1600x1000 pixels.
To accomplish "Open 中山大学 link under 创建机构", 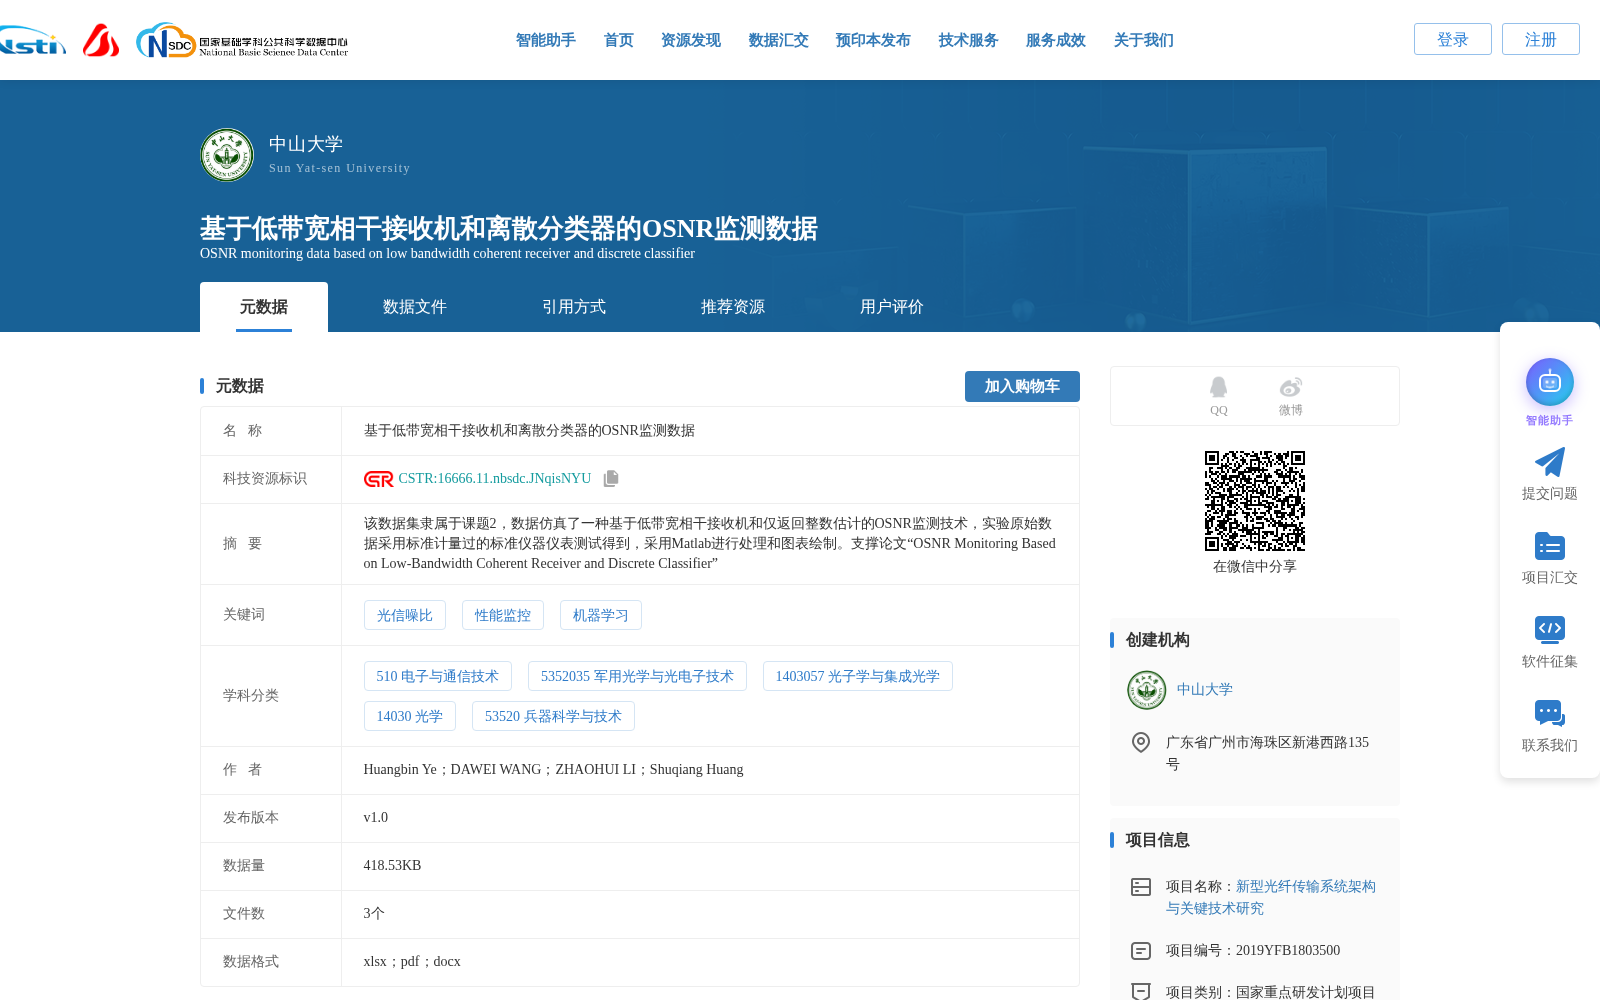I will point(1204,690).
